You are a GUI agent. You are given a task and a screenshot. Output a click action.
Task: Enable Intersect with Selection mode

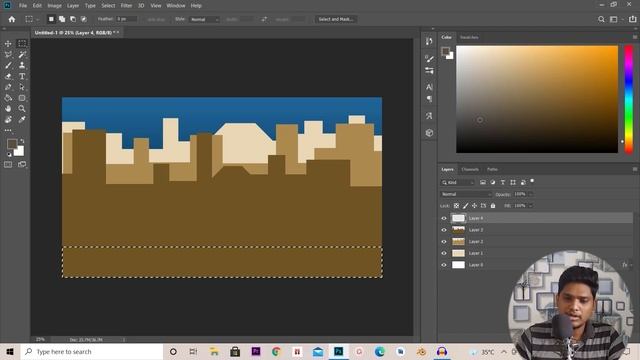(84, 19)
